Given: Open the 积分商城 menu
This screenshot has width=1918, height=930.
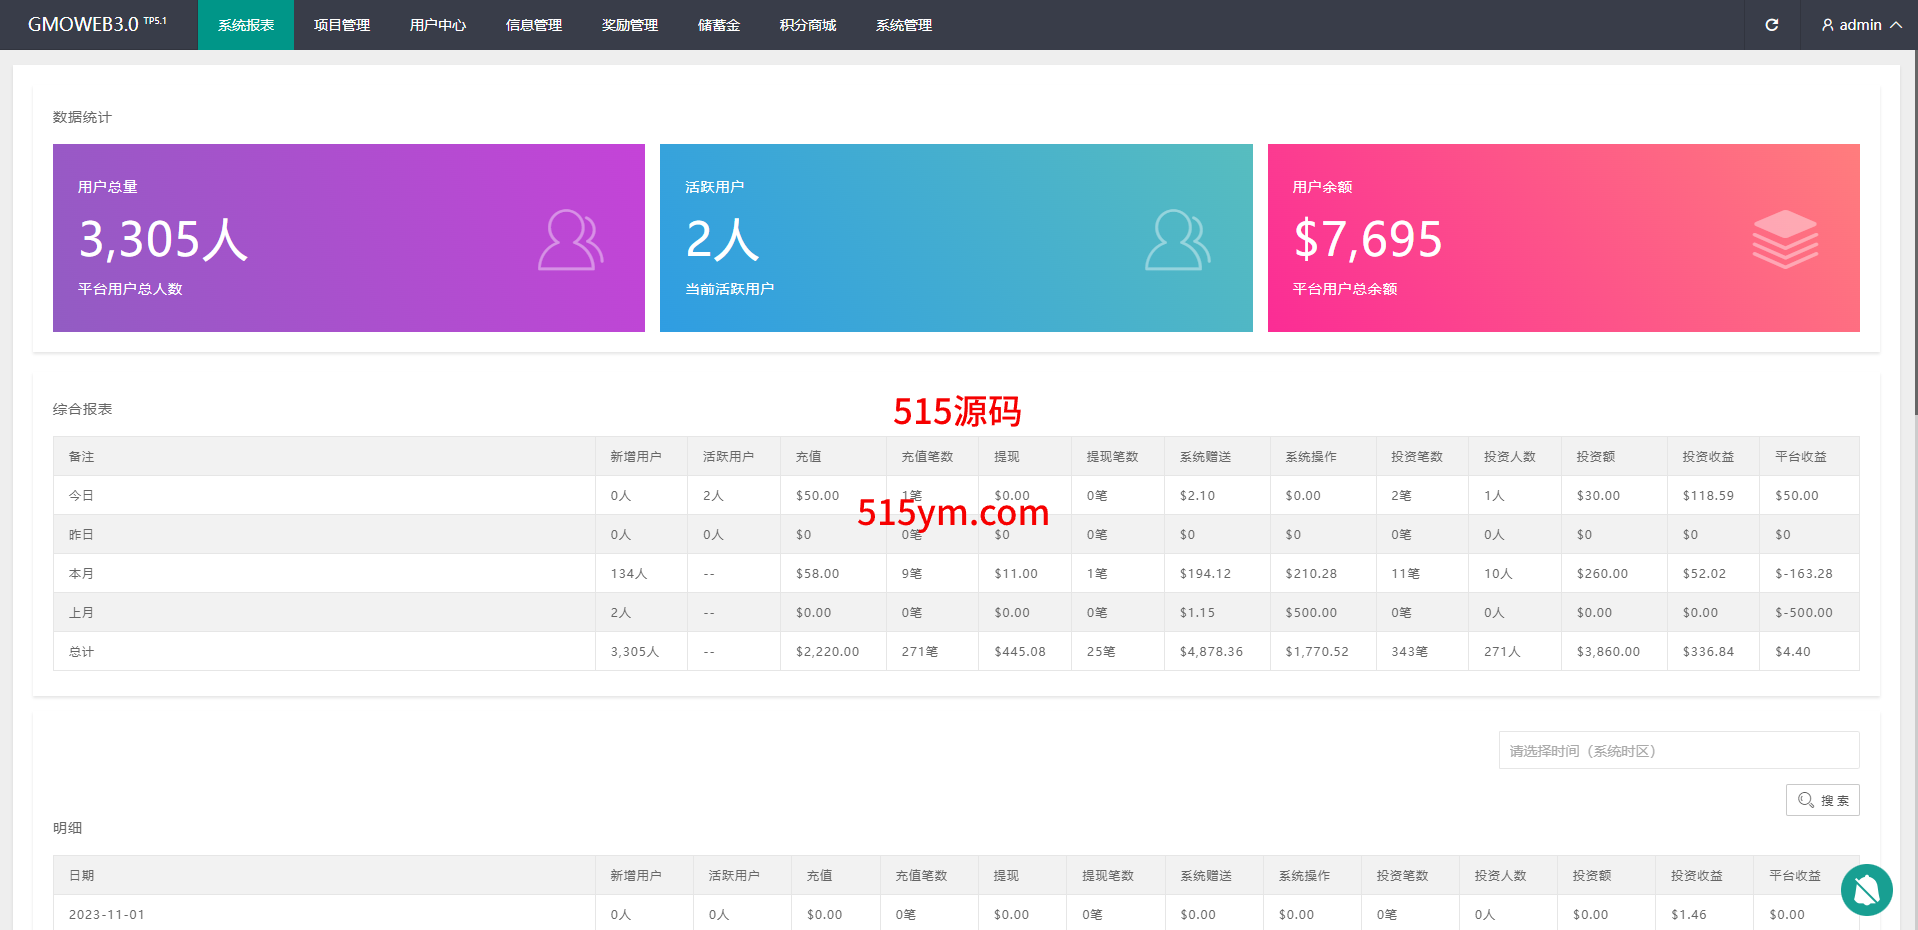Looking at the screenshot, I should point(808,25).
